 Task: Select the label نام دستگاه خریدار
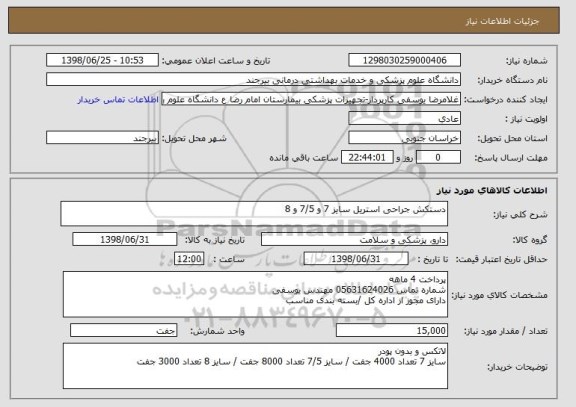512,80
